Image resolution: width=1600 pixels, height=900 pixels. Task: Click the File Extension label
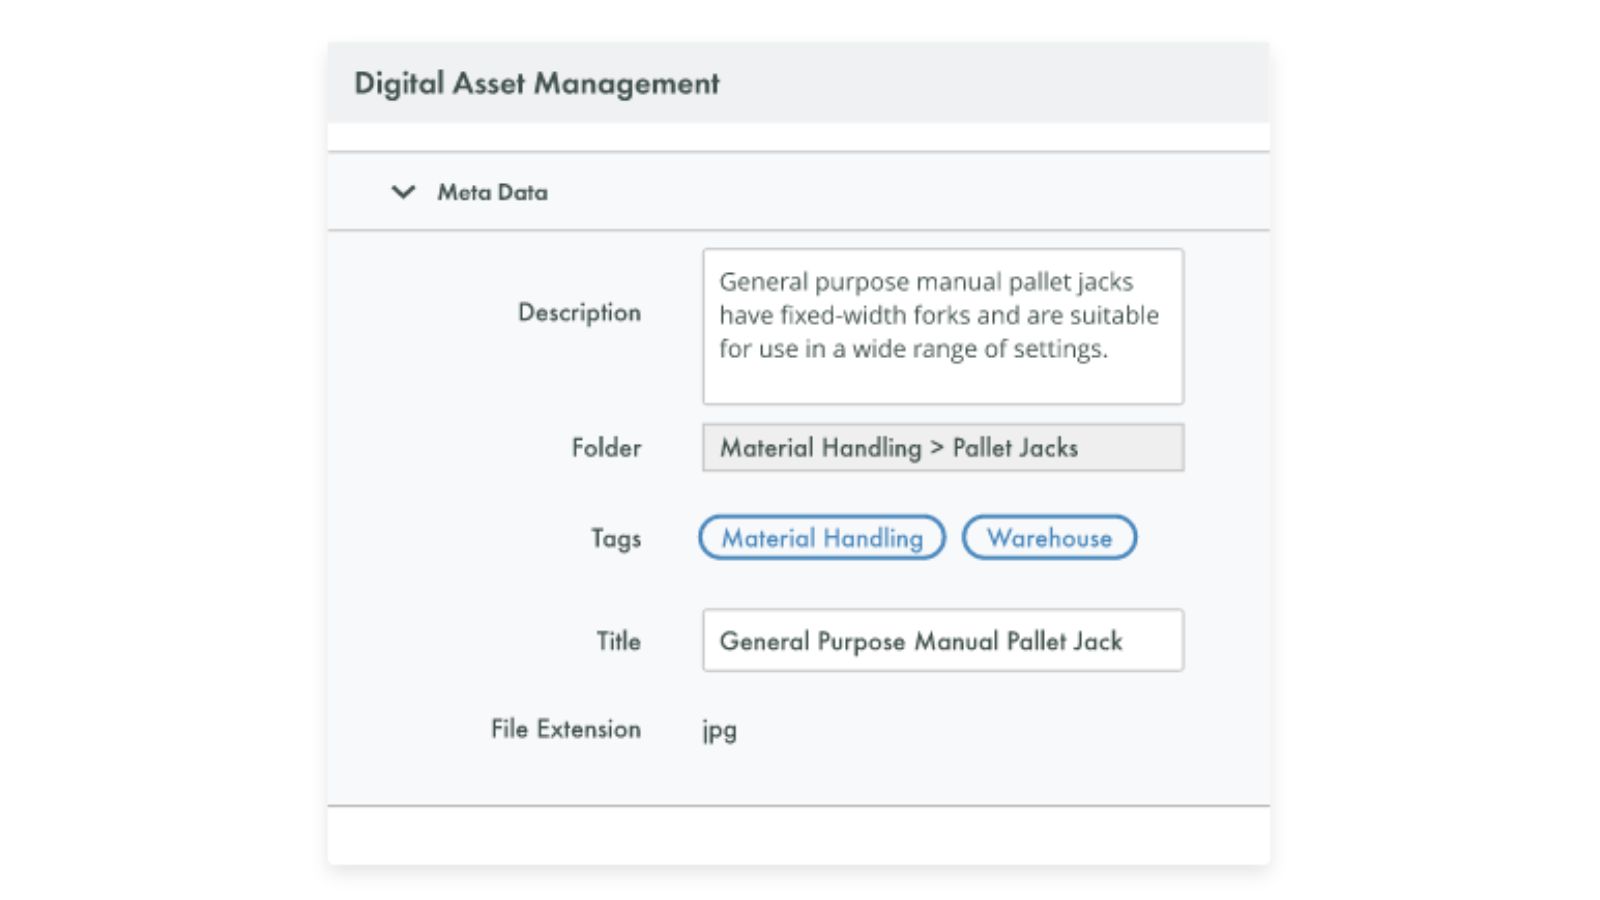click(566, 729)
